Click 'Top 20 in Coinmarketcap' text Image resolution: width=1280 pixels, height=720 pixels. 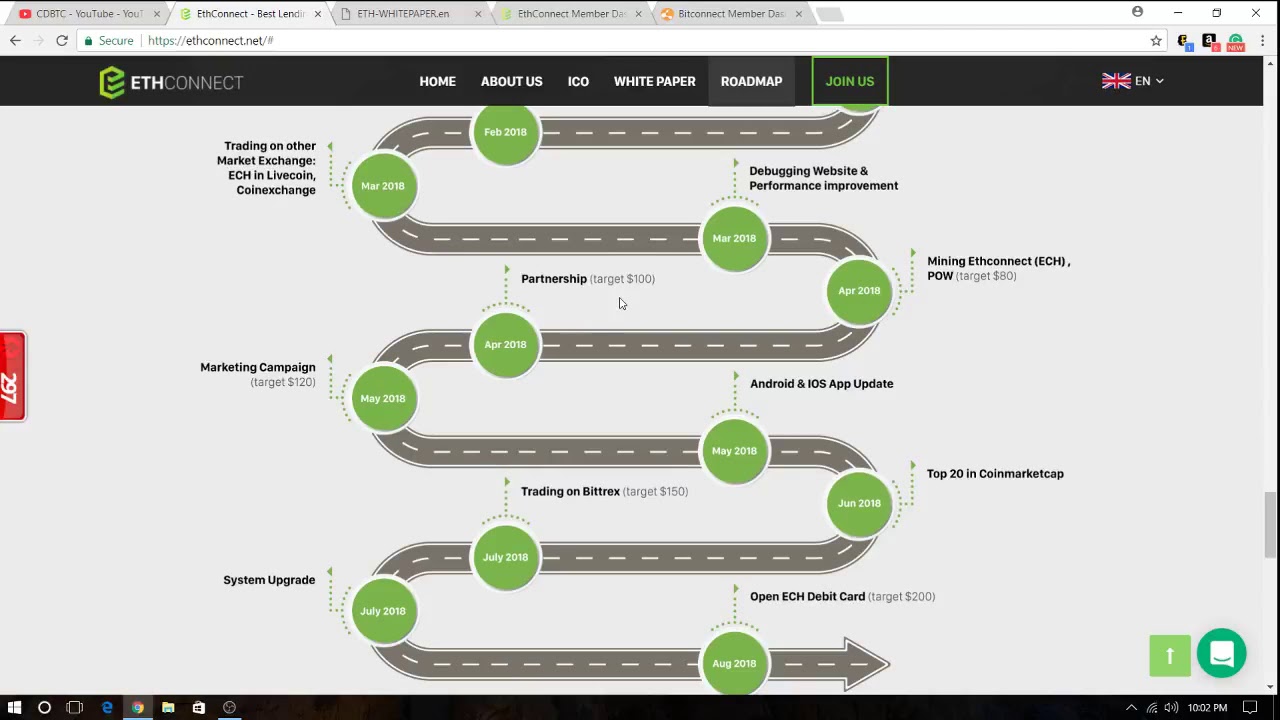pos(995,474)
